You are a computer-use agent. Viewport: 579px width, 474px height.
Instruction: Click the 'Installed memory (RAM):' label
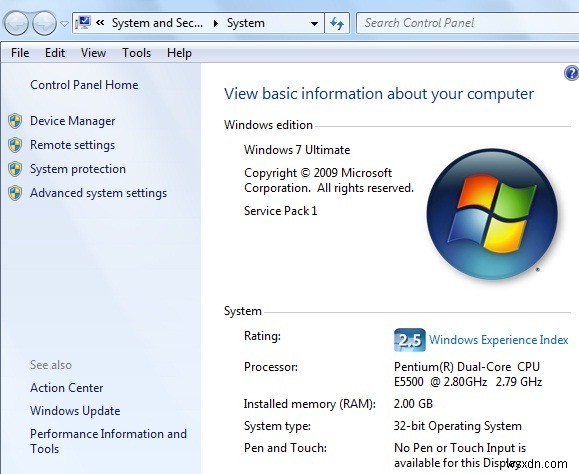coord(309,404)
